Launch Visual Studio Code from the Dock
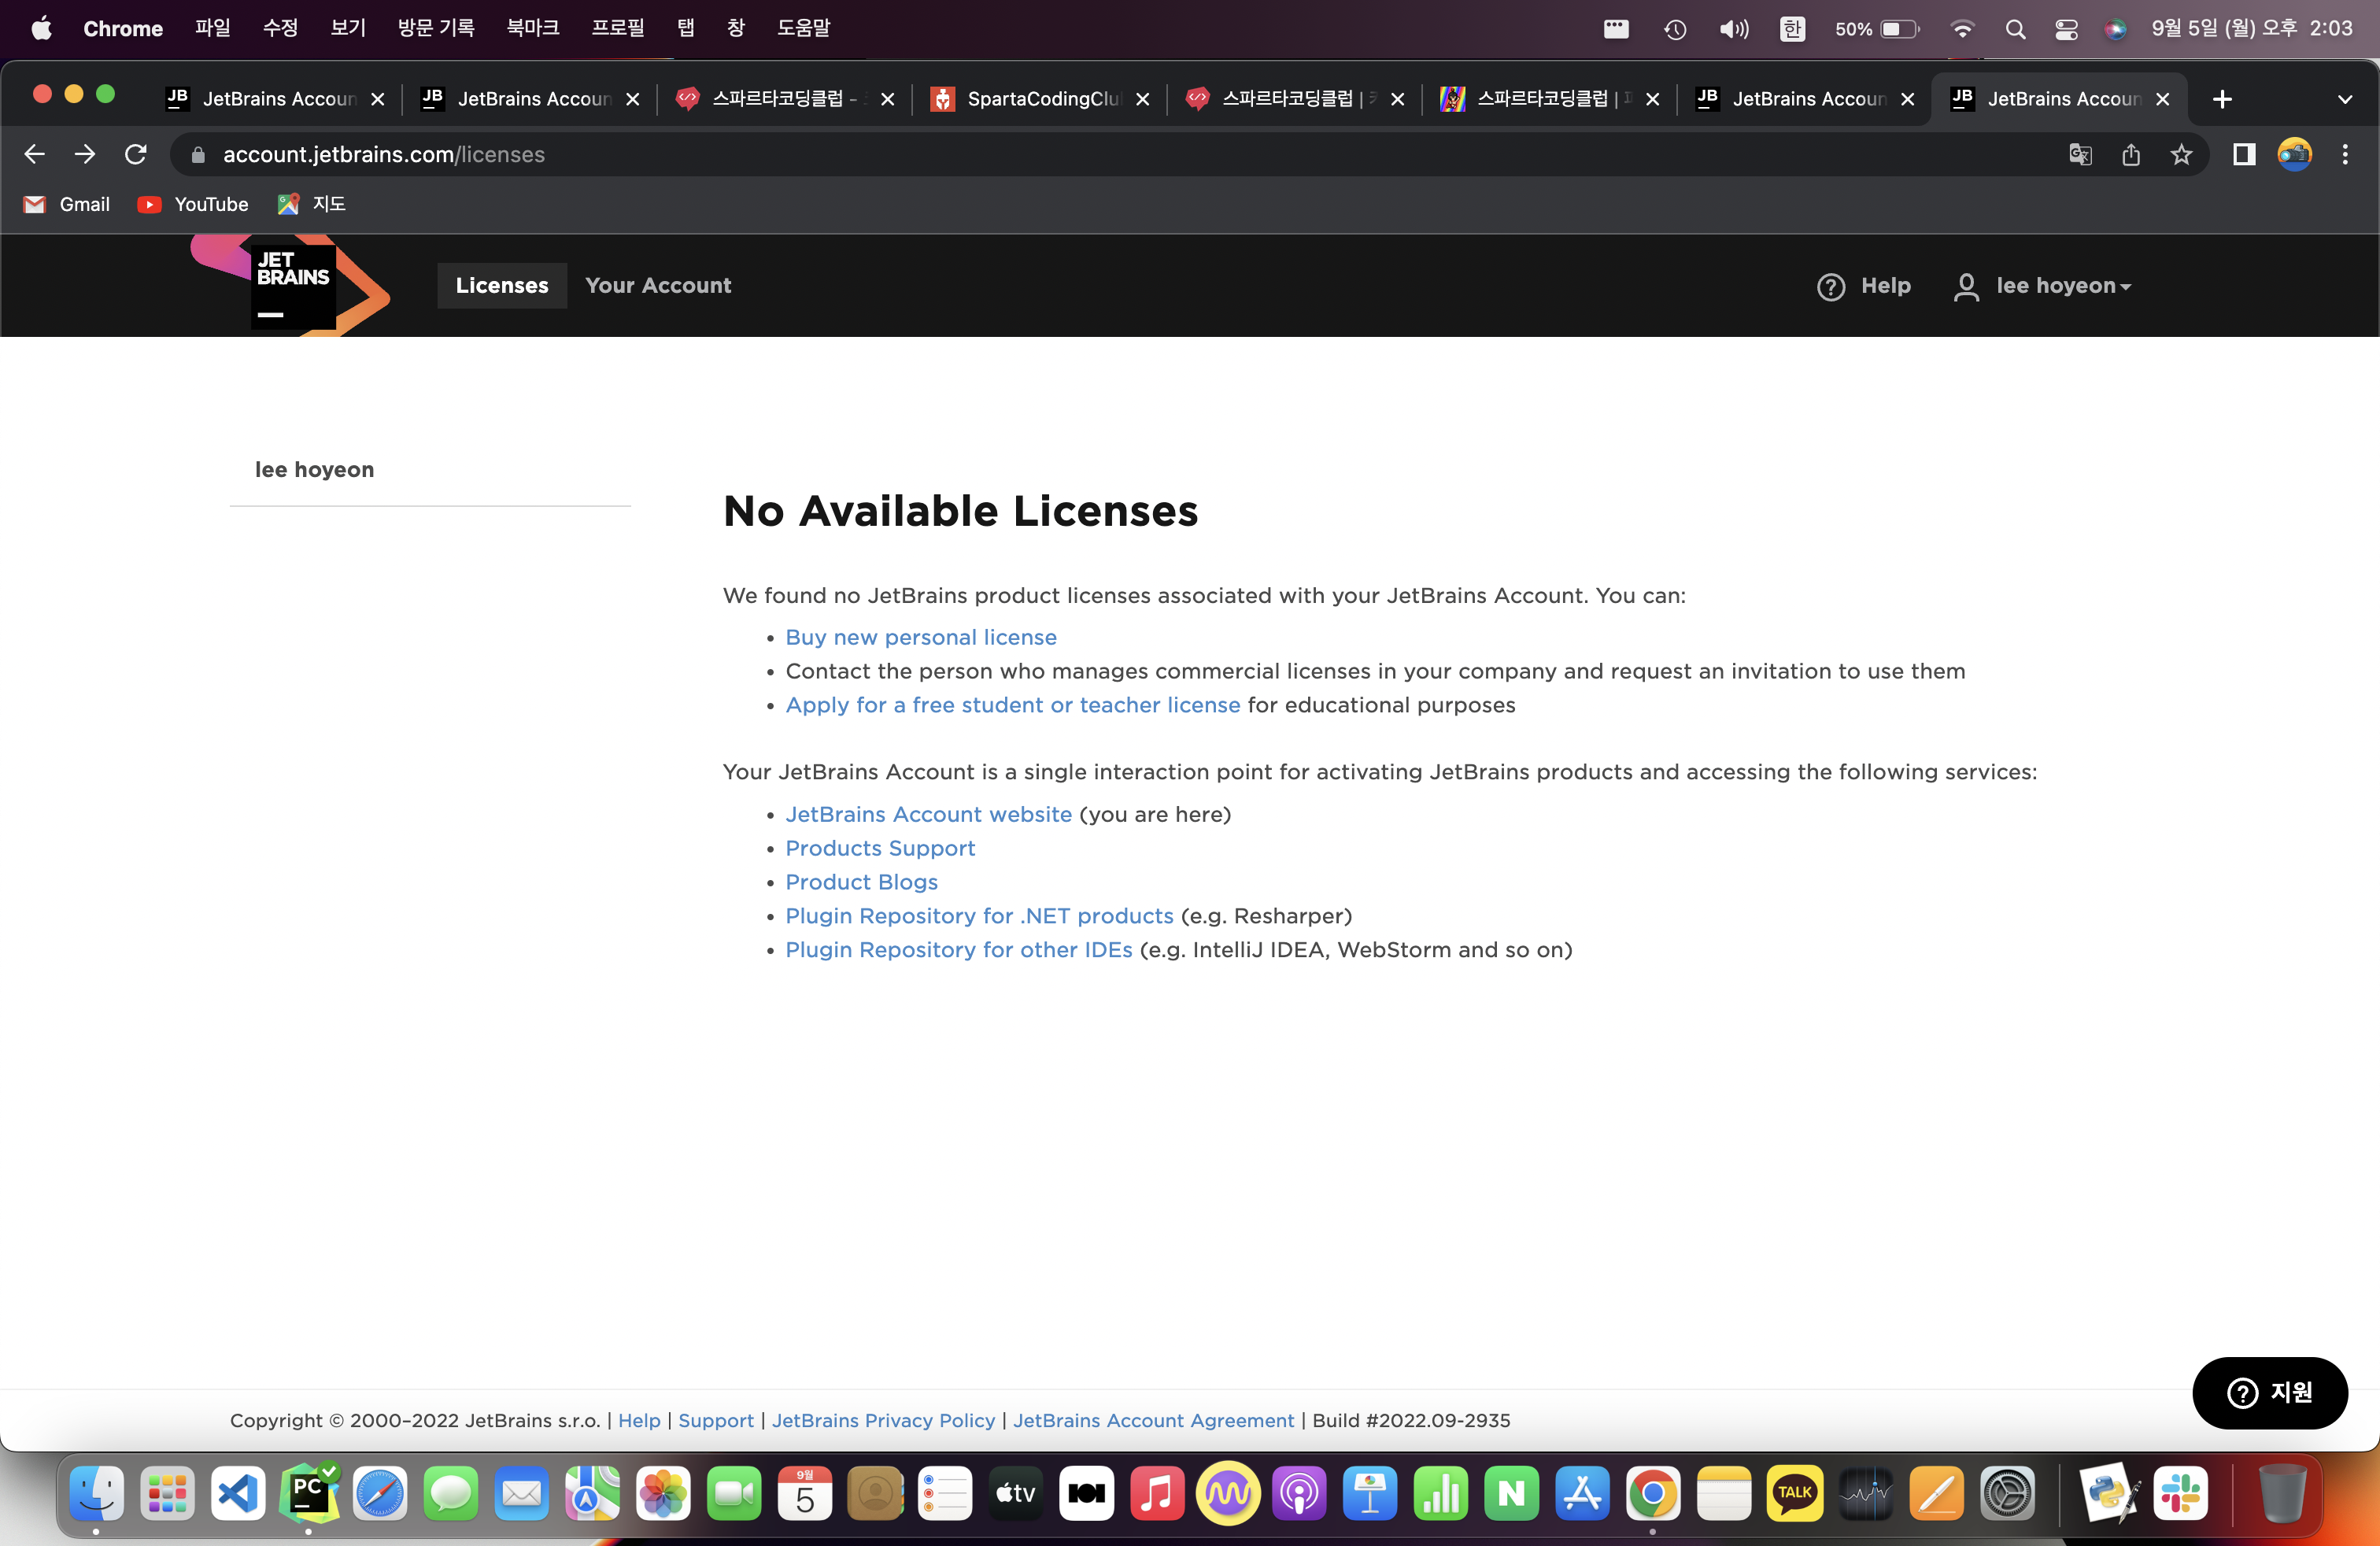2380x1546 pixels. click(238, 1493)
